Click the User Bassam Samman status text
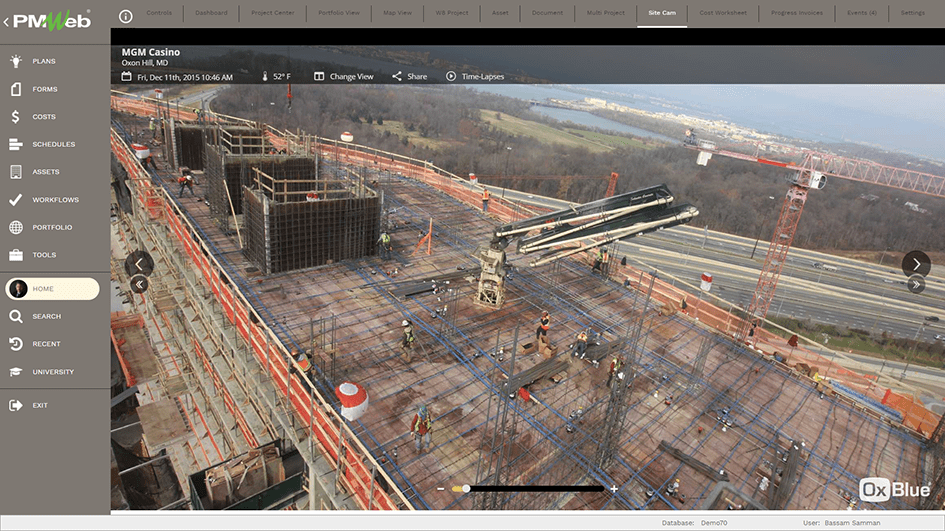The height and width of the screenshot is (531, 945). [841, 523]
